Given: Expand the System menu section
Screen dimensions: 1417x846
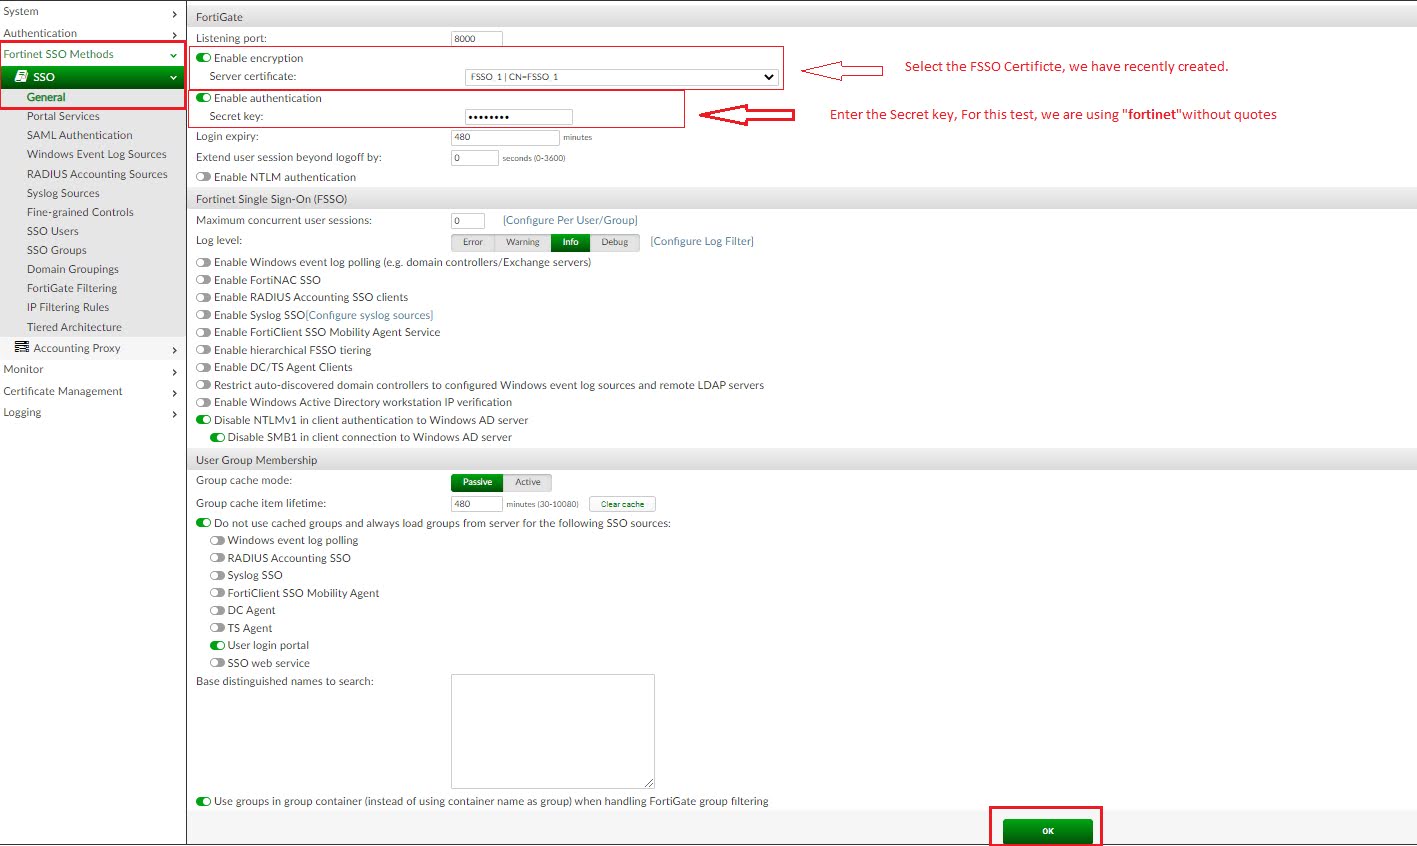Looking at the screenshot, I should point(174,12).
